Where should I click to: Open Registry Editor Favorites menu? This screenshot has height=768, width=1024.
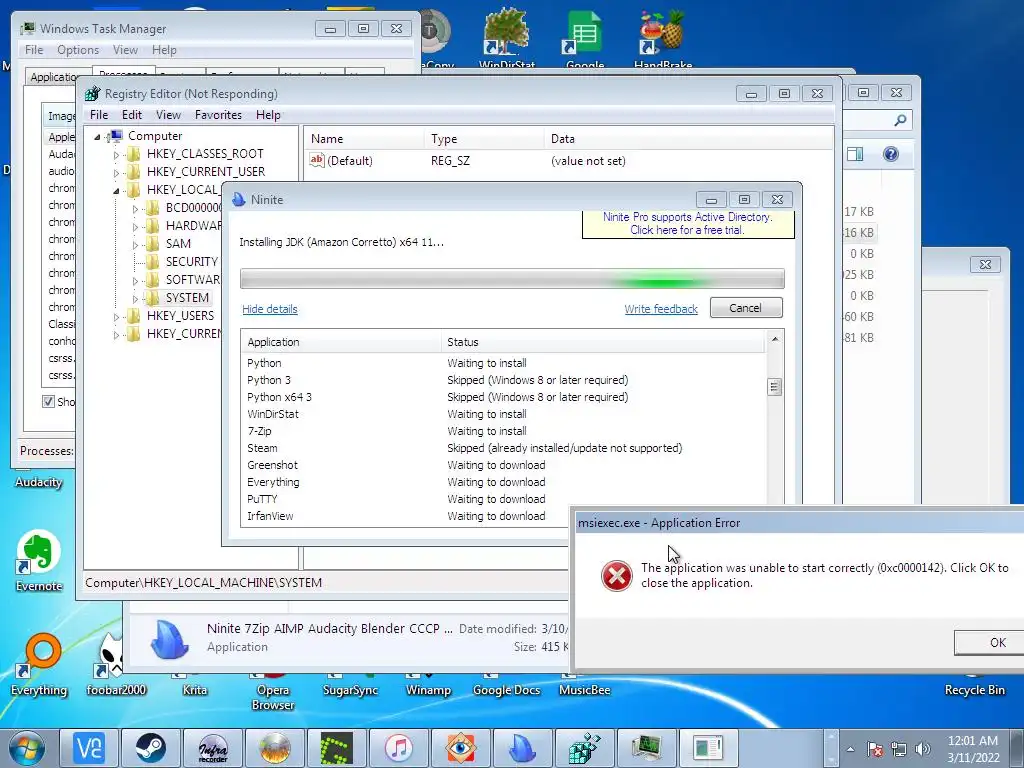tap(218, 115)
